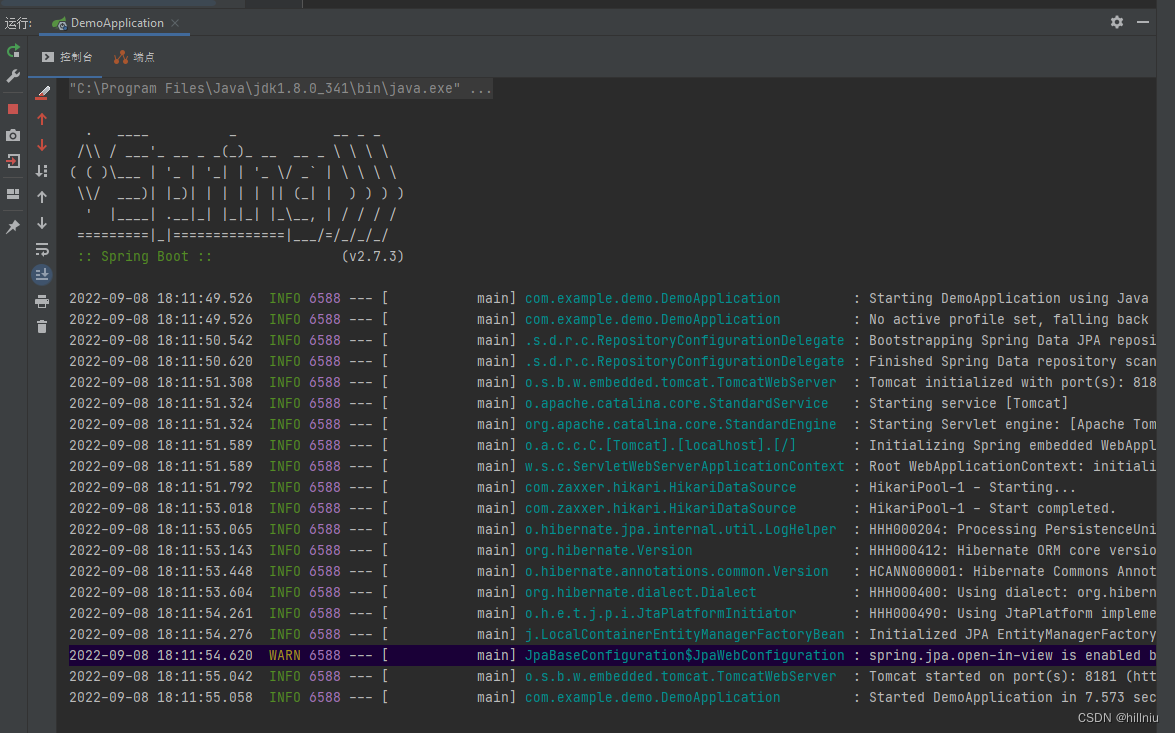Restore layout icon in left strip
Viewport: 1175px width, 733px height.
click(13, 194)
